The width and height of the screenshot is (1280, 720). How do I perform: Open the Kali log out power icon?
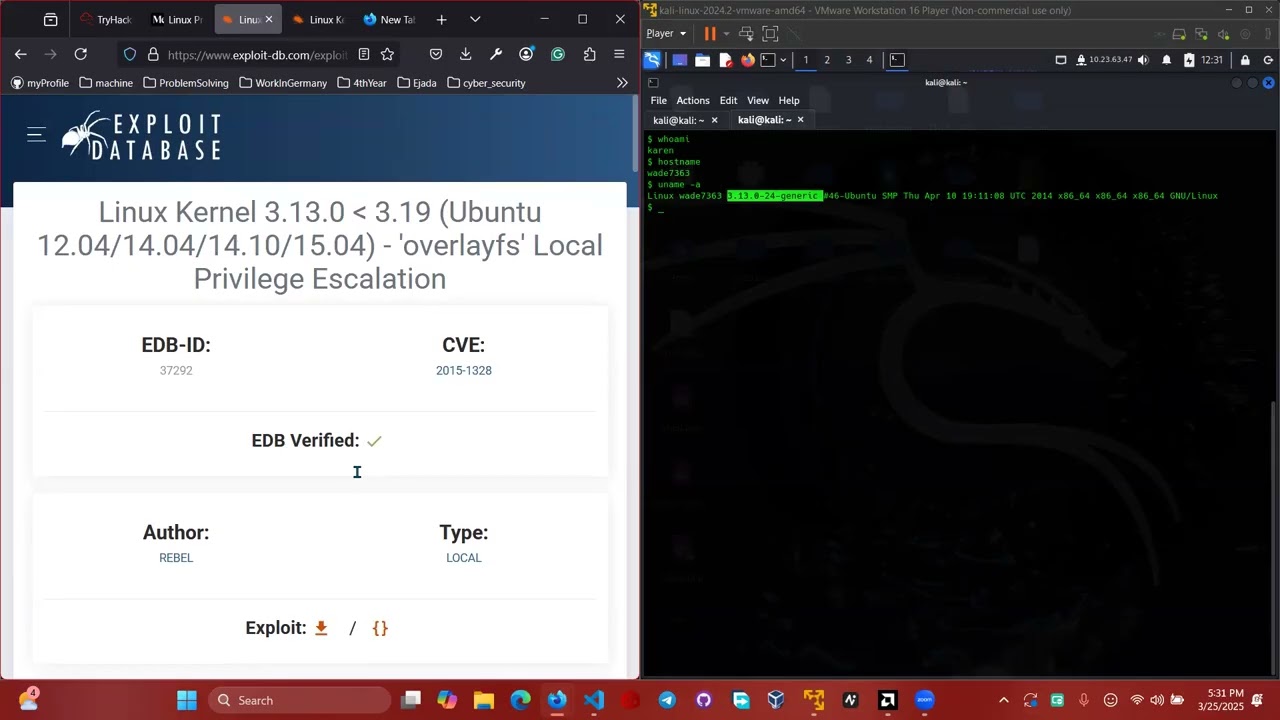click(1268, 60)
